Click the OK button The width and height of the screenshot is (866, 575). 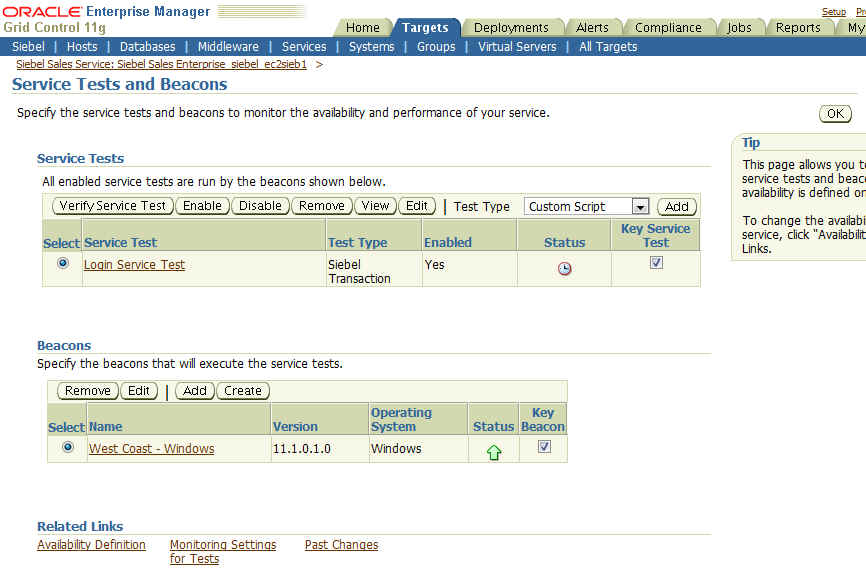pyautogui.click(x=835, y=114)
